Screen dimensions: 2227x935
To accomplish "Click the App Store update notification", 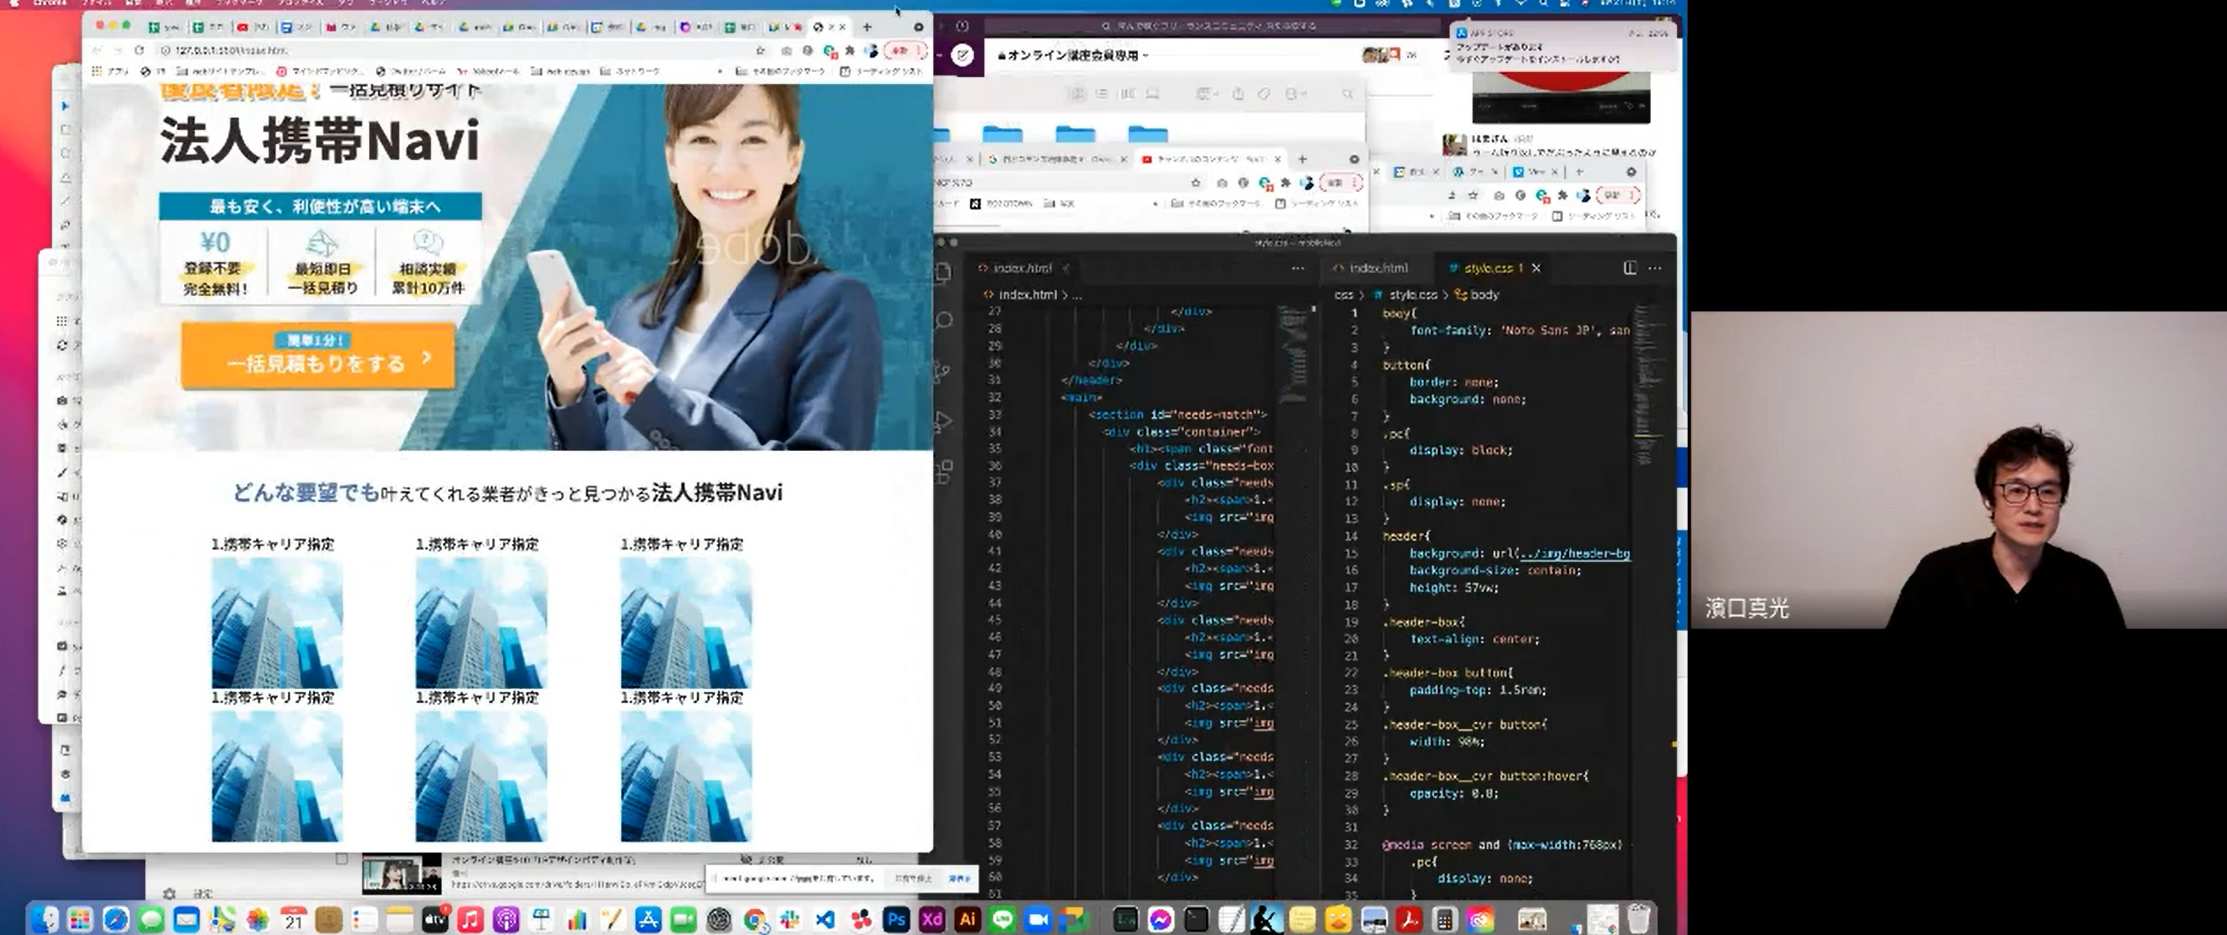I will (1562, 46).
